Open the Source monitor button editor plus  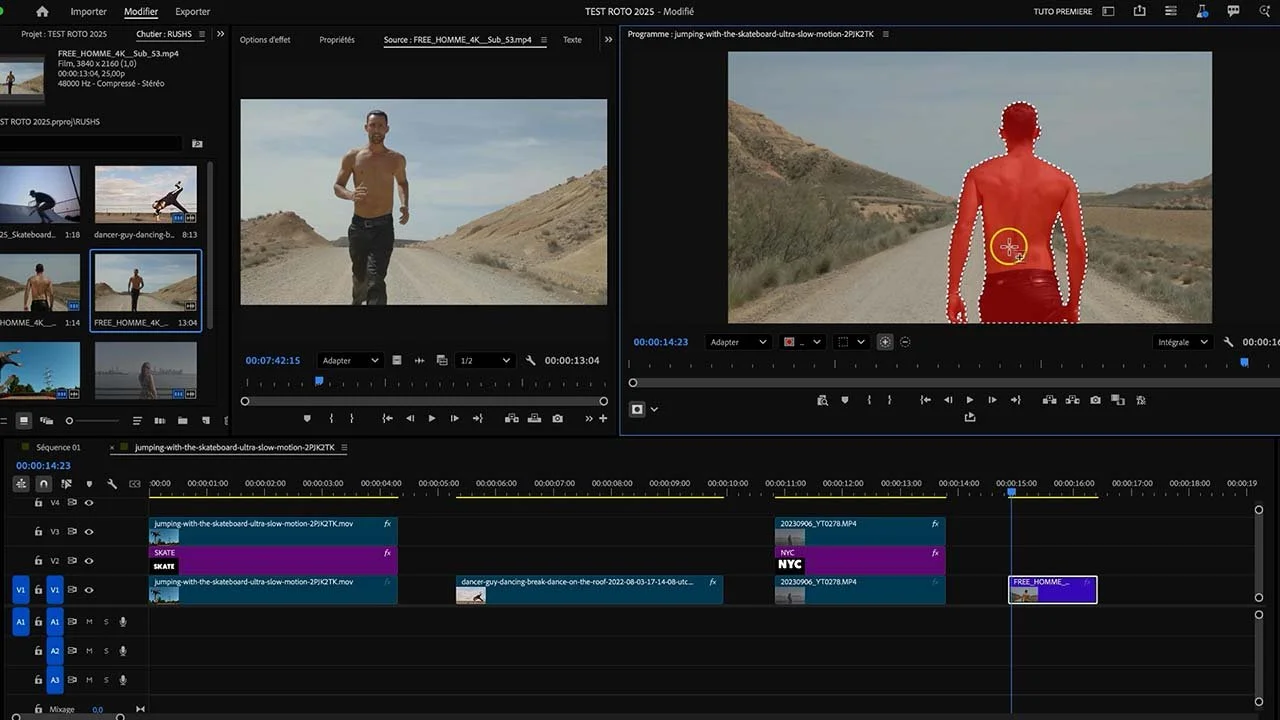click(x=603, y=418)
